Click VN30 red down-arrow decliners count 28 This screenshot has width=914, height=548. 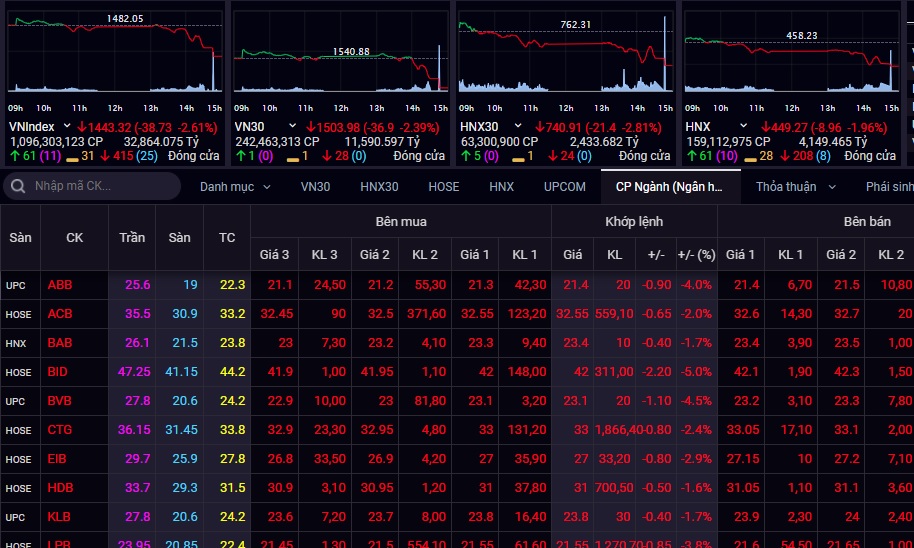335,156
